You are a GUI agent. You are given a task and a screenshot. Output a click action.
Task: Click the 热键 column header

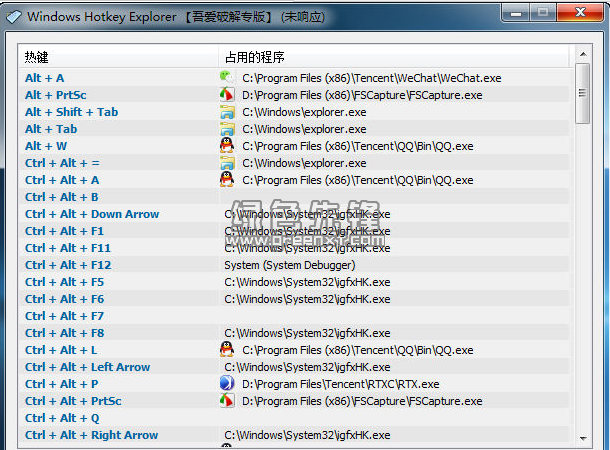coord(118,57)
